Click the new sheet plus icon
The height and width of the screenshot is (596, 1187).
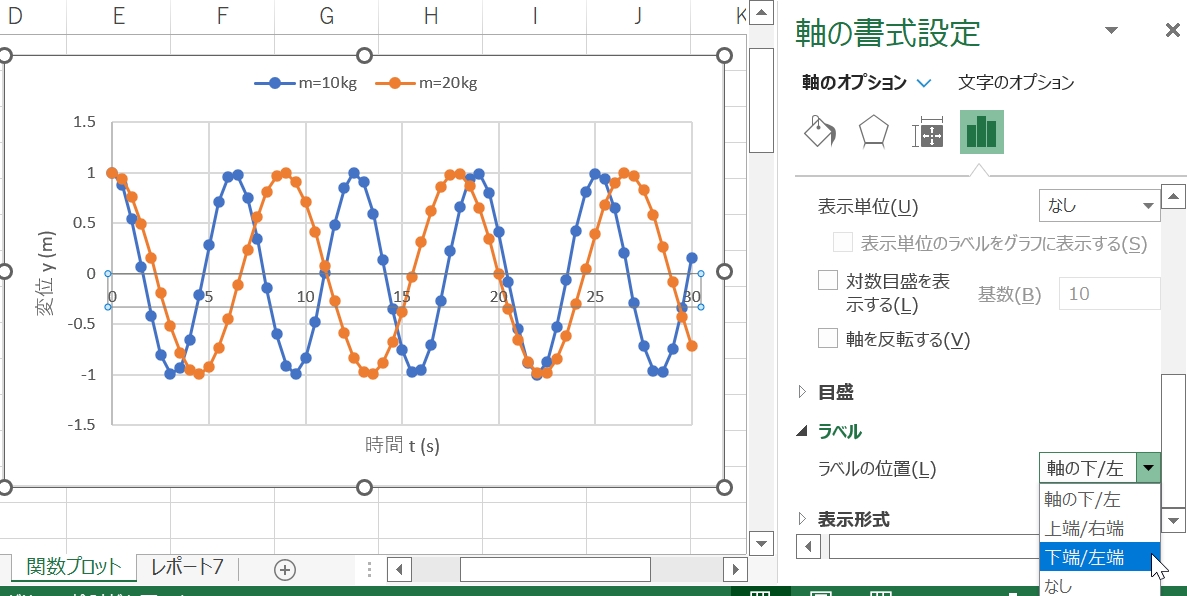[x=284, y=567]
